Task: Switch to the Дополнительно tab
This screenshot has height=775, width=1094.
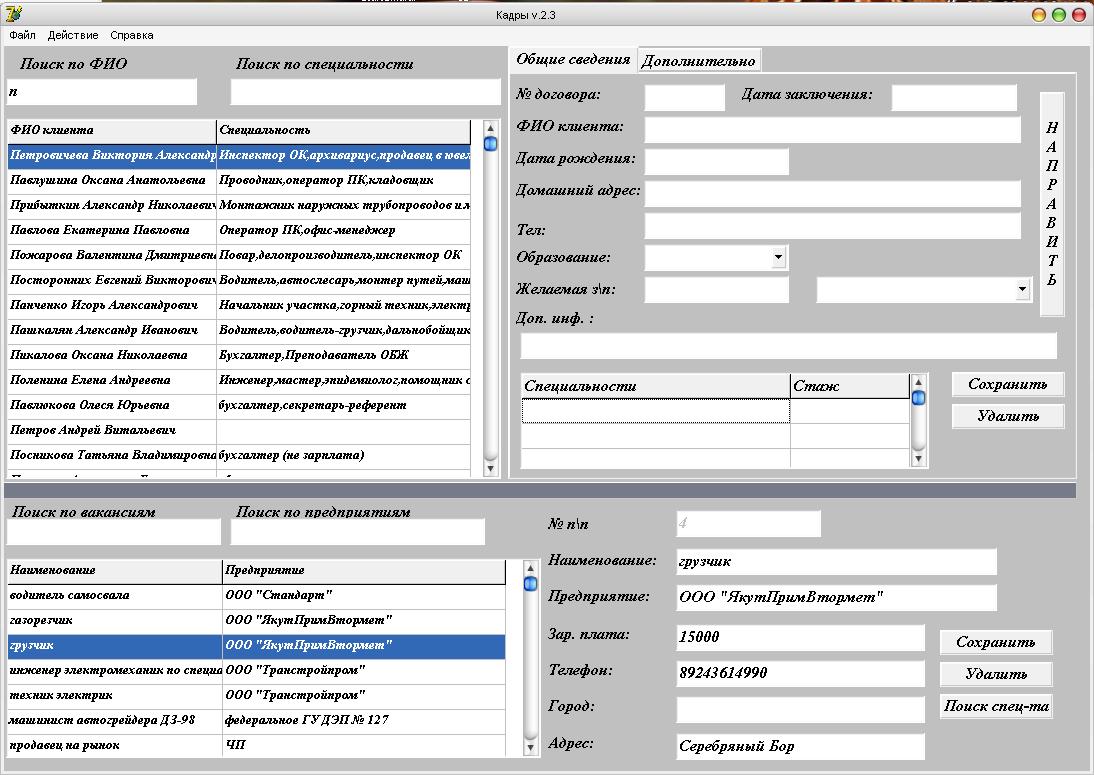Action: coord(699,61)
